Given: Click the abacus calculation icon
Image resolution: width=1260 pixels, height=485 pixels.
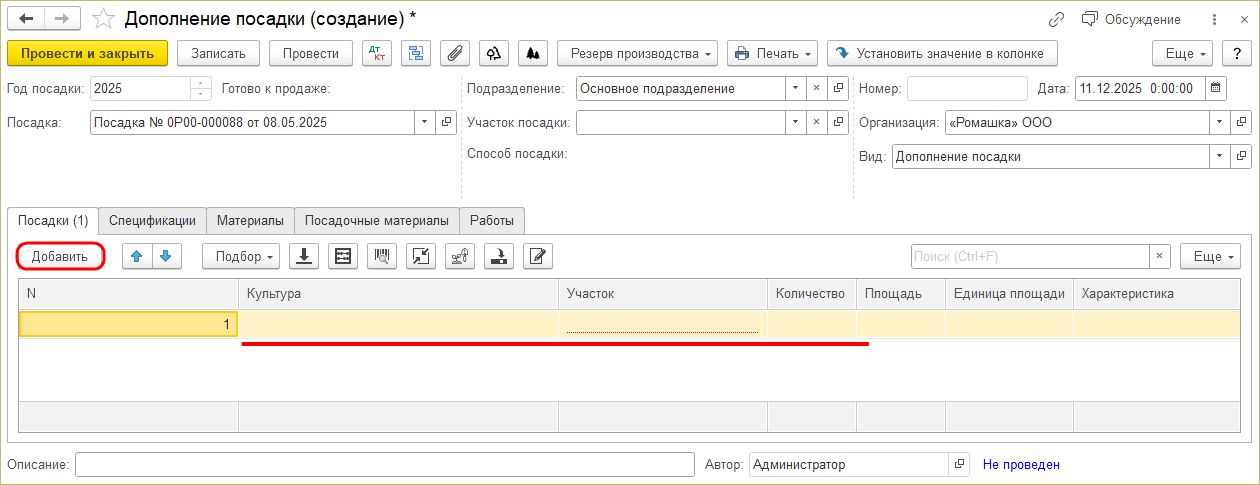Looking at the screenshot, I should 343,256.
